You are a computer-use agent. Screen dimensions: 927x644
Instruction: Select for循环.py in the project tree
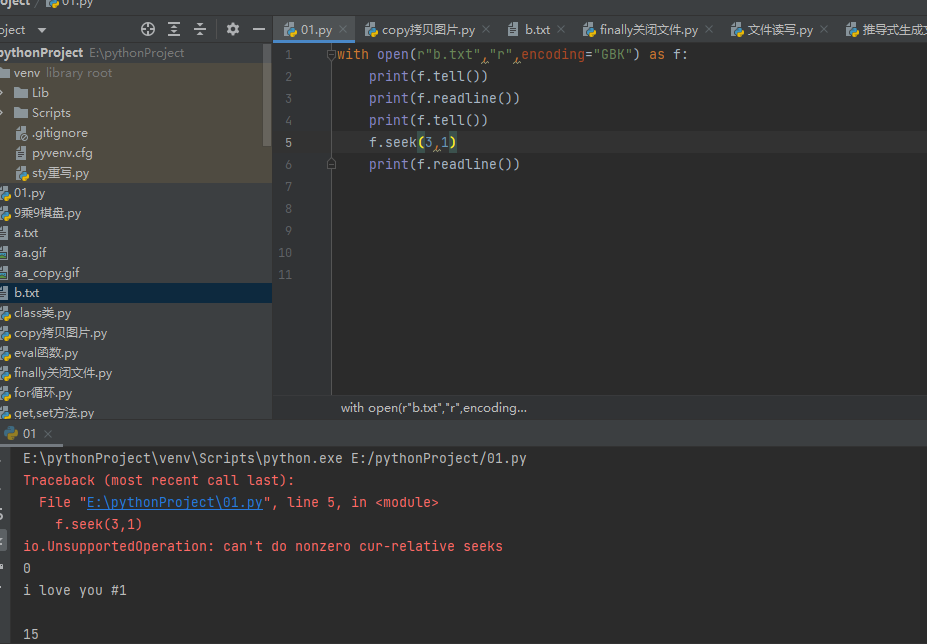tap(136, 393)
